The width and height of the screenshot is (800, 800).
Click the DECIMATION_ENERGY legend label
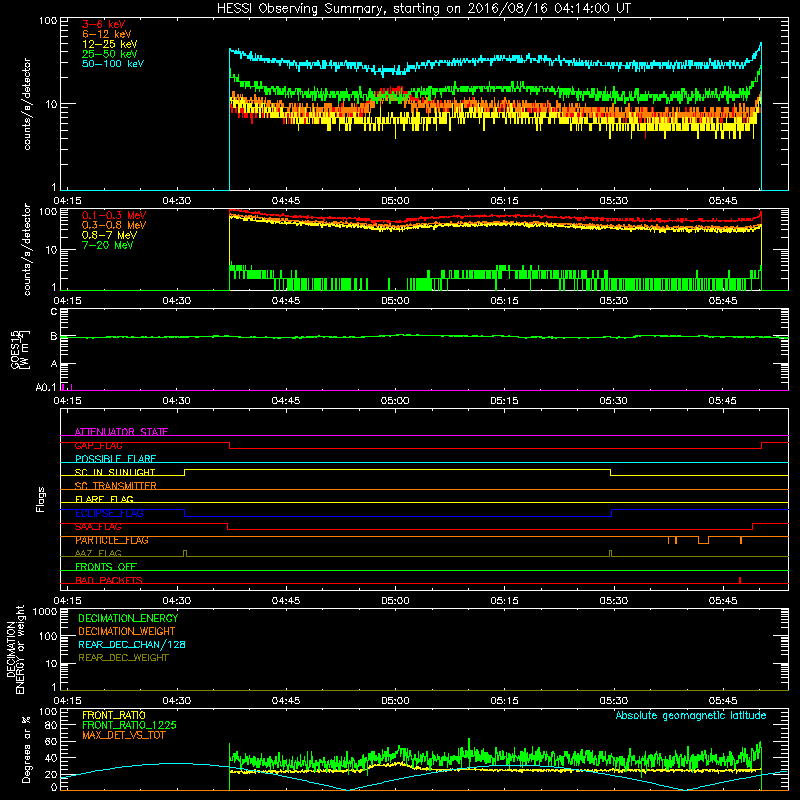click(128, 618)
